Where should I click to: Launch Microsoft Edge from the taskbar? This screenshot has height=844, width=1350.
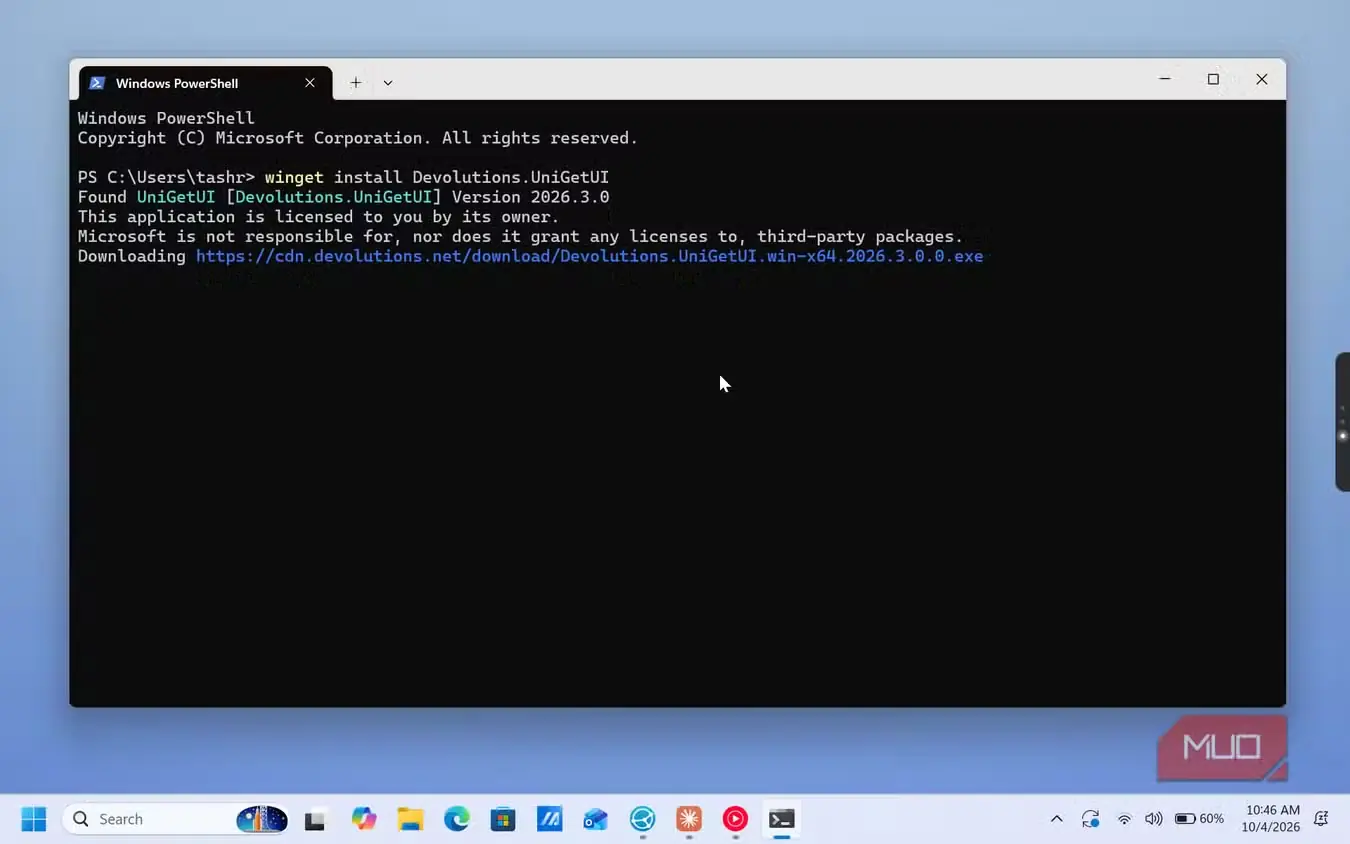[457, 819]
